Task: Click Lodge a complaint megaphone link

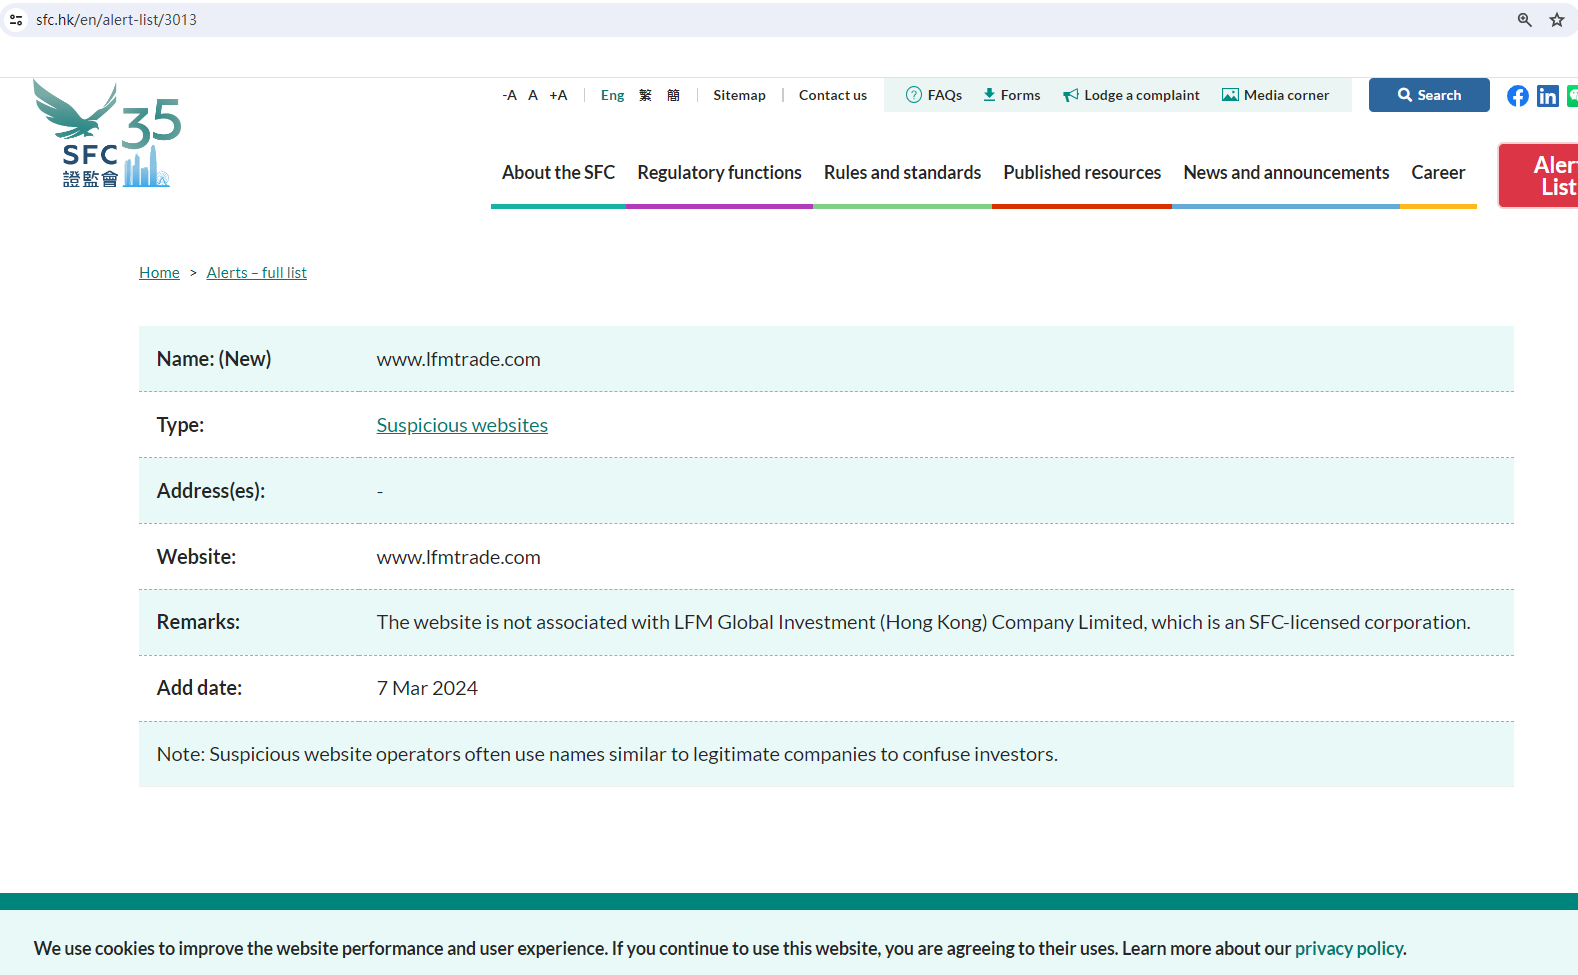Action: pyautogui.click(x=1131, y=95)
